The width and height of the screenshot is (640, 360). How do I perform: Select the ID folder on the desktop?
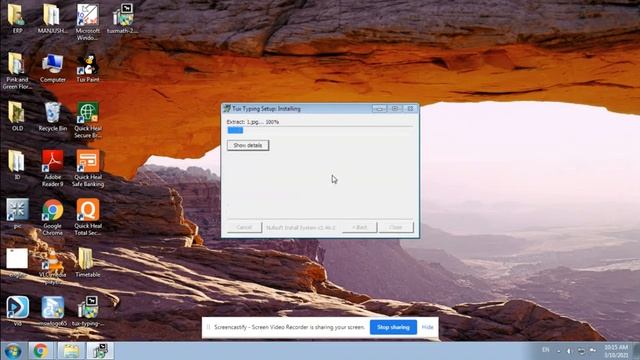point(17,165)
